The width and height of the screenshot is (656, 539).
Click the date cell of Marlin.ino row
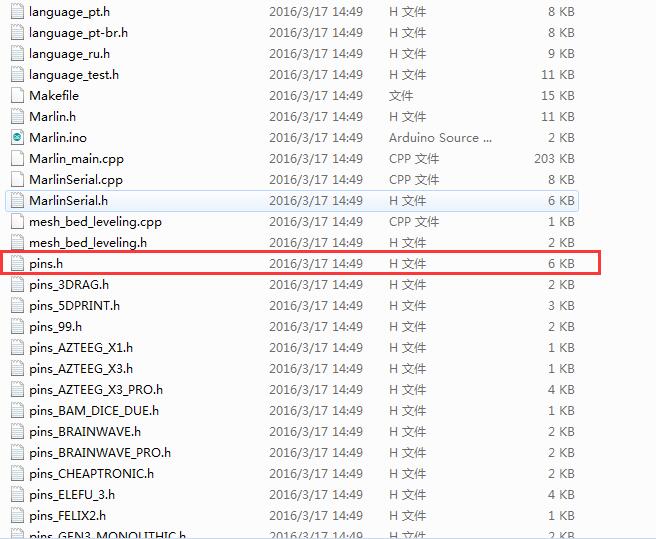(316, 138)
